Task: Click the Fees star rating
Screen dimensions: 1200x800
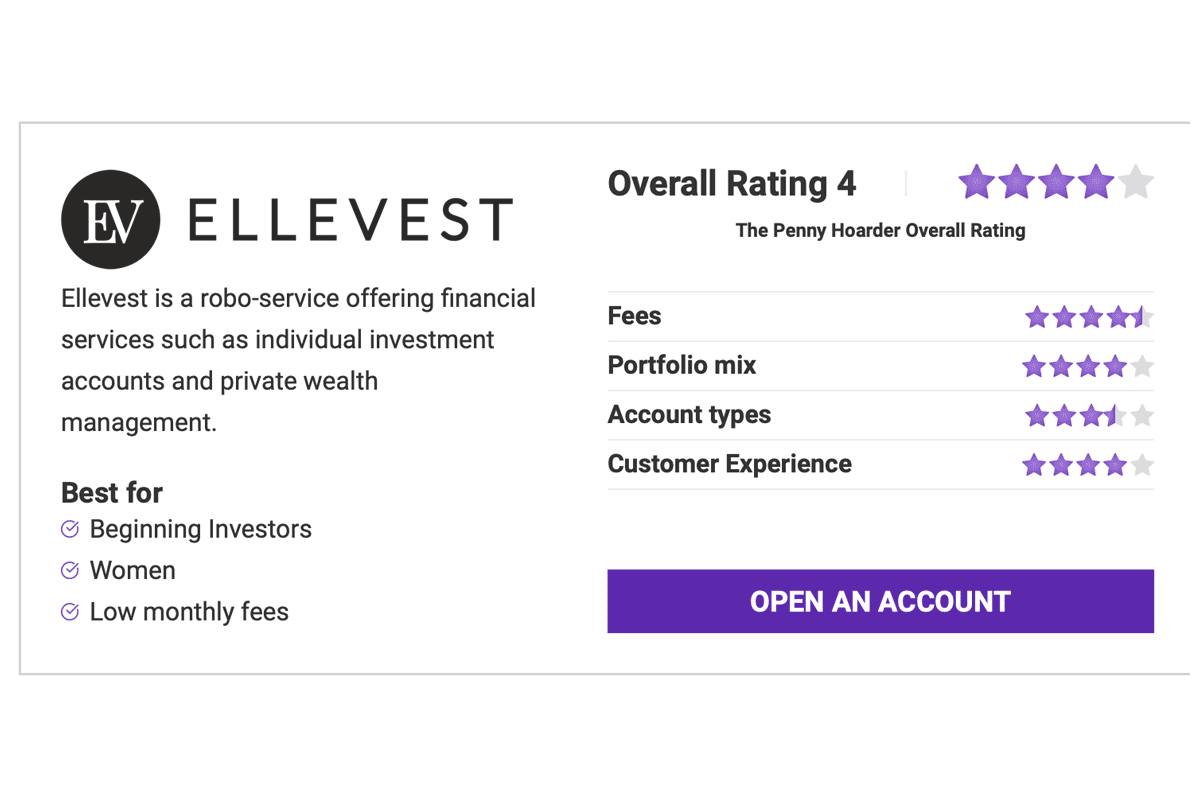Action: pos(1089,317)
